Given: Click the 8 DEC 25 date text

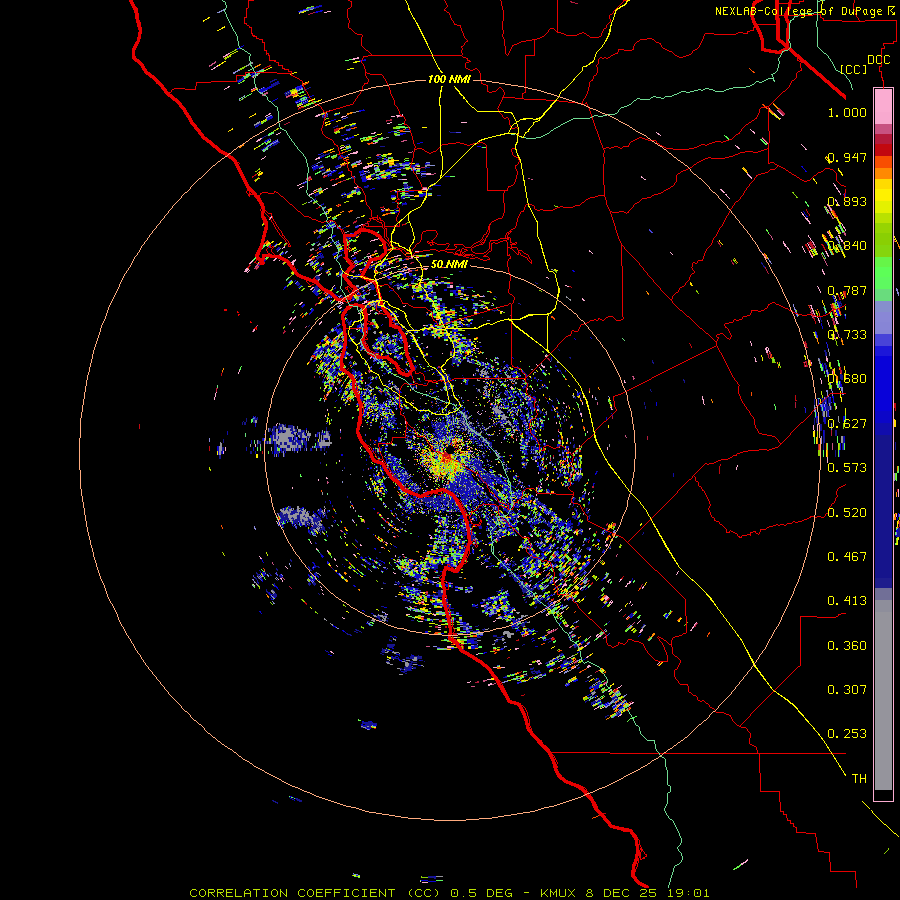Looking at the screenshot, I should coord(623,893).
